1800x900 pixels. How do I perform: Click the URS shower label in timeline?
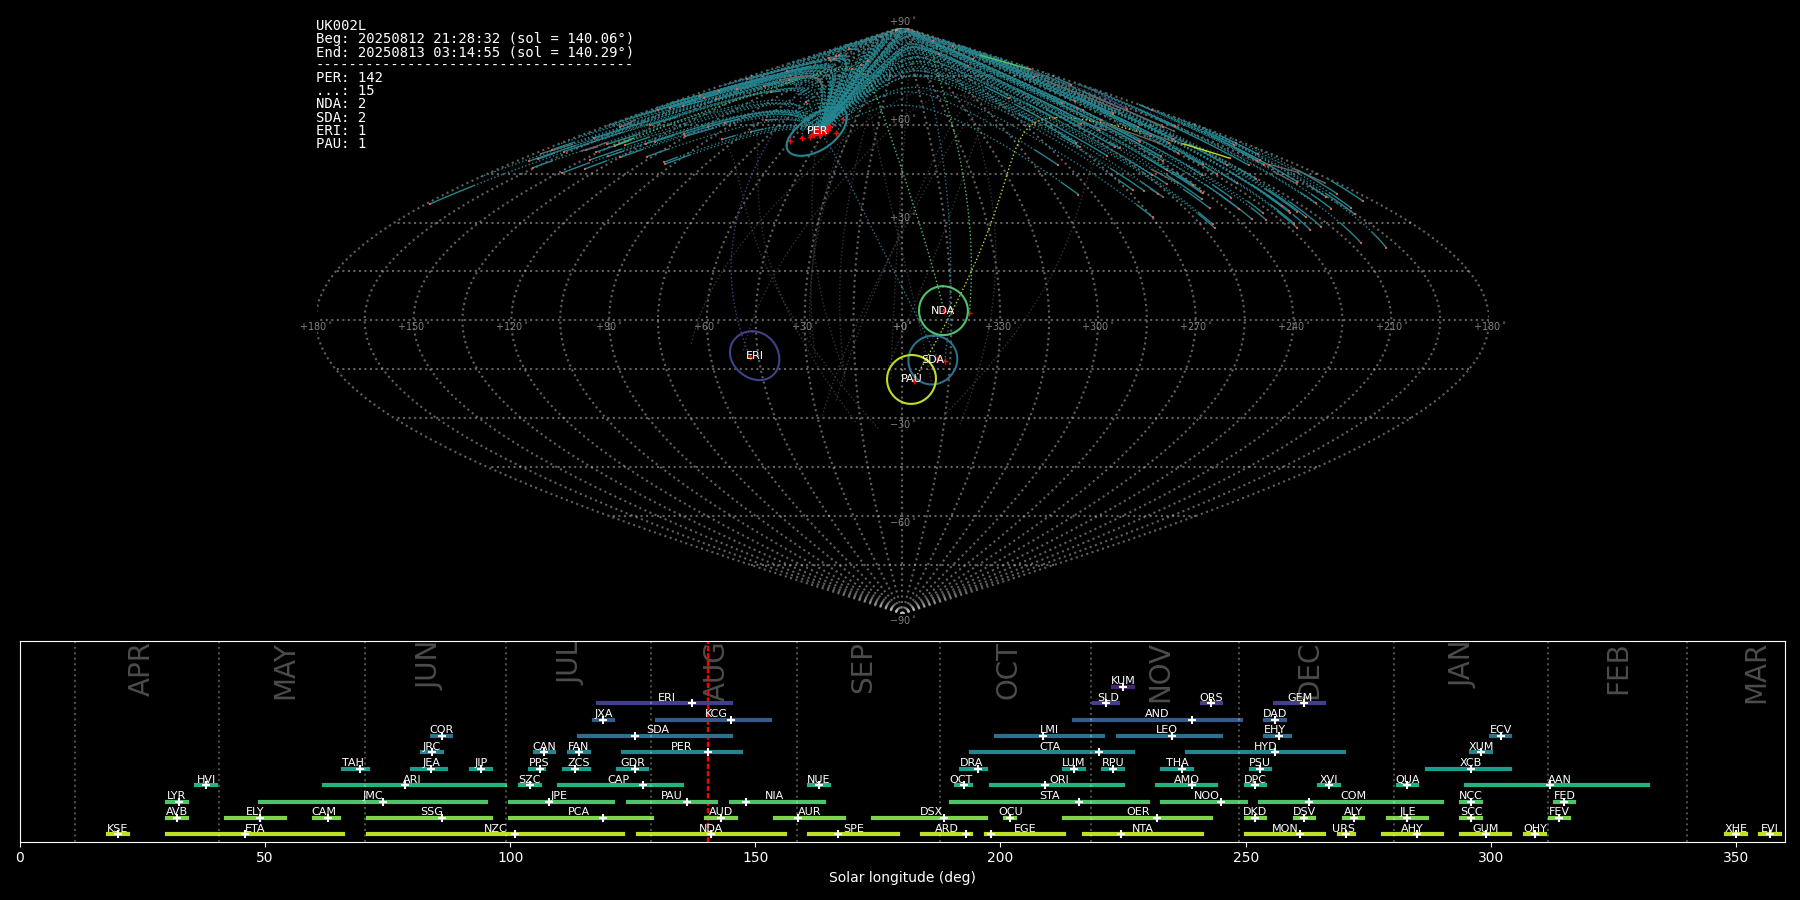click(x=1343, y=829)
